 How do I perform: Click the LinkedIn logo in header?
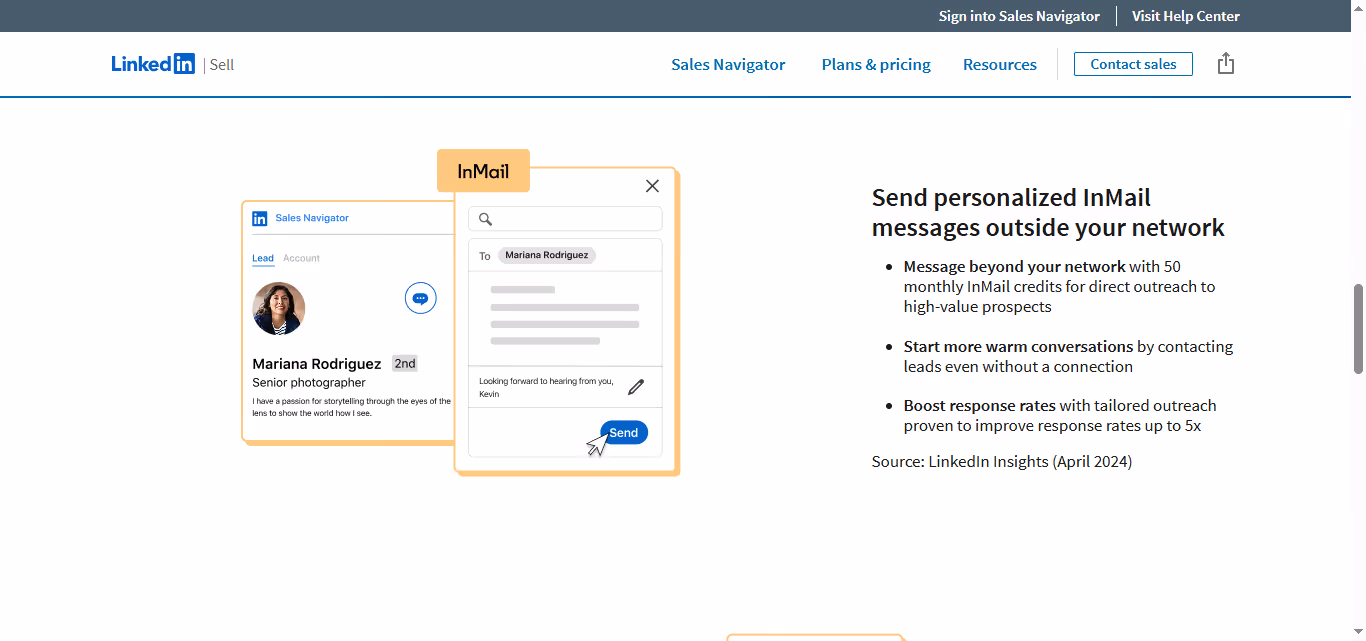tap(153, 64)
